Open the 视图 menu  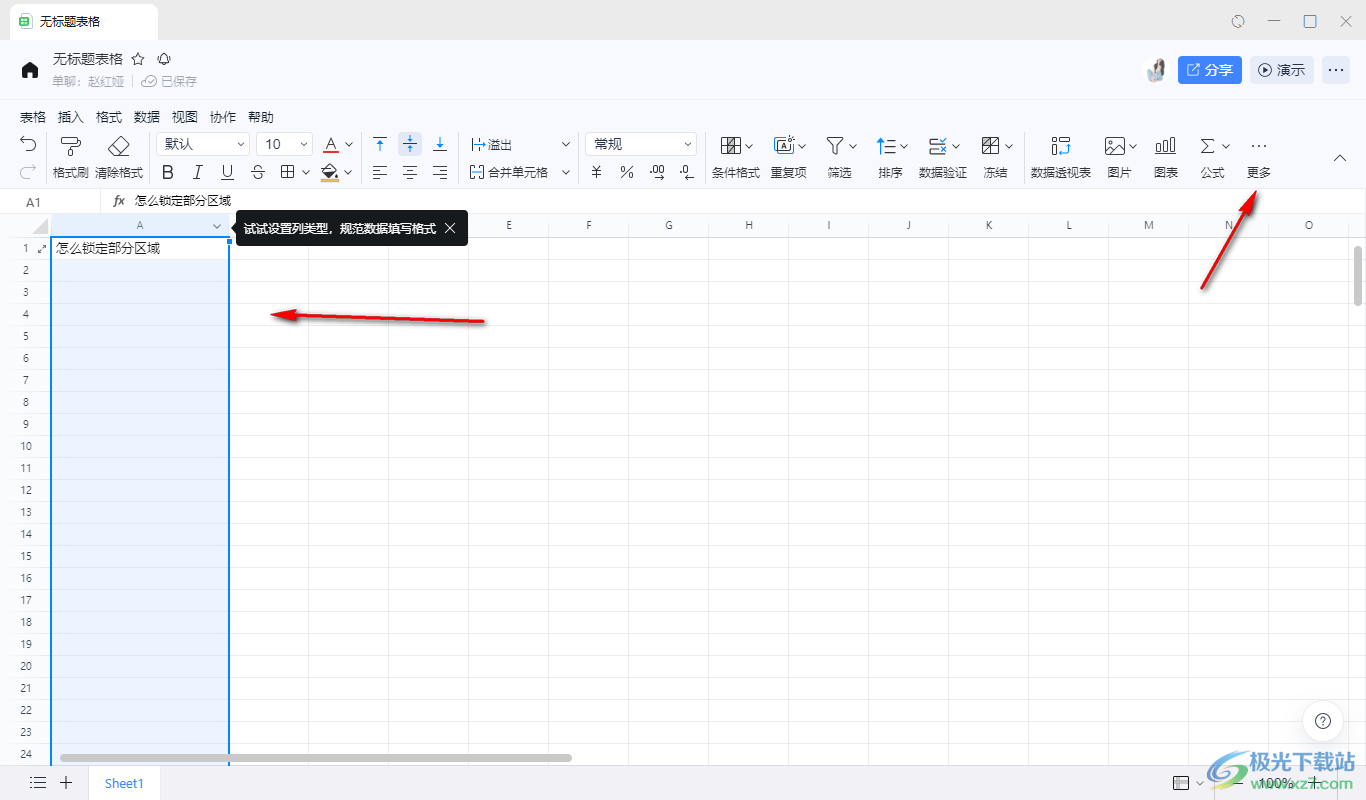pyautogui.click(x=185, y=117)
